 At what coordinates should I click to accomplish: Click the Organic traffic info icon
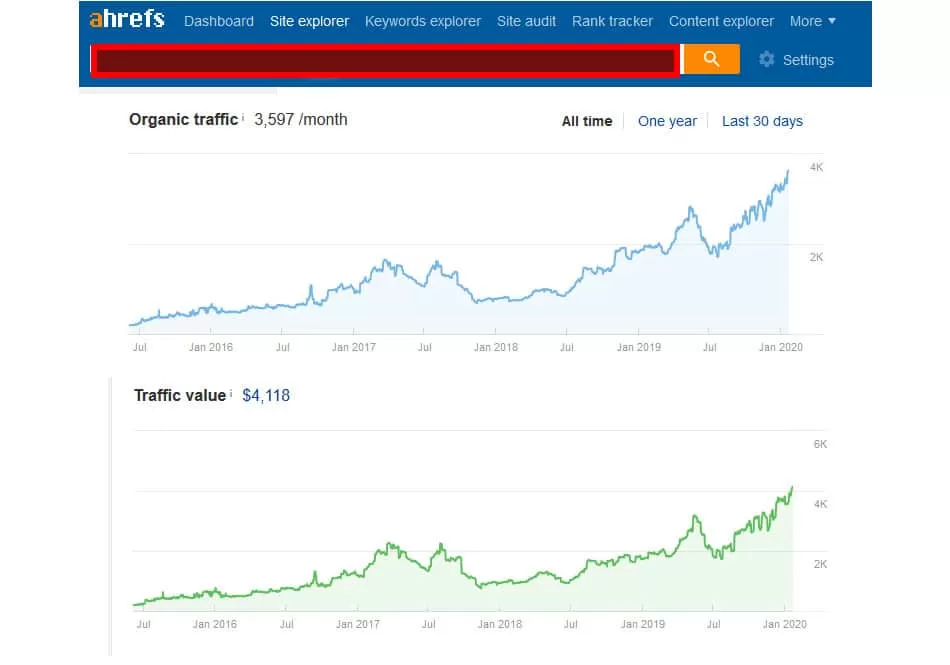tap(243, 118)
